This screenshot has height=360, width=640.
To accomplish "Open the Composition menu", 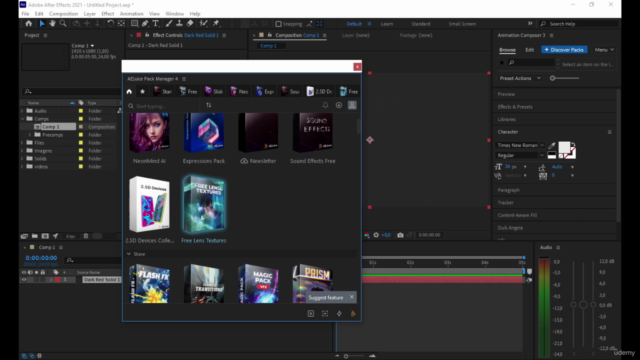I will [63, 13].
